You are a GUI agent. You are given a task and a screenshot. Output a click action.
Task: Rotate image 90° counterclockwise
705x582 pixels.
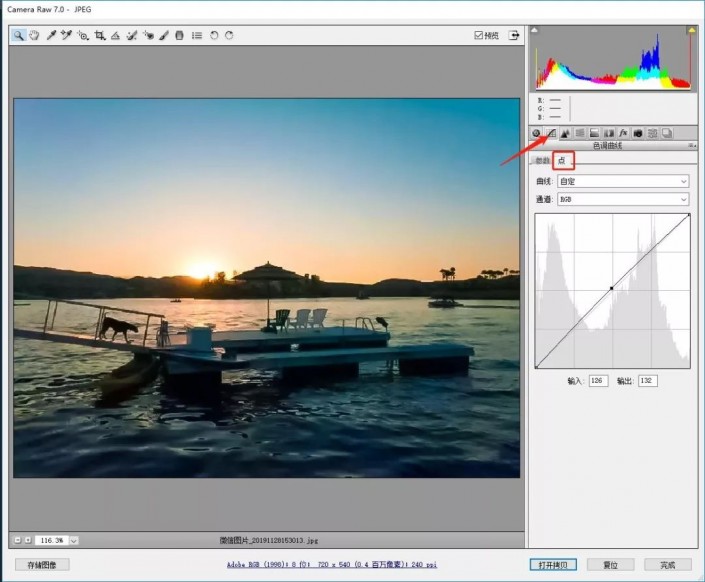coord(214,35)
